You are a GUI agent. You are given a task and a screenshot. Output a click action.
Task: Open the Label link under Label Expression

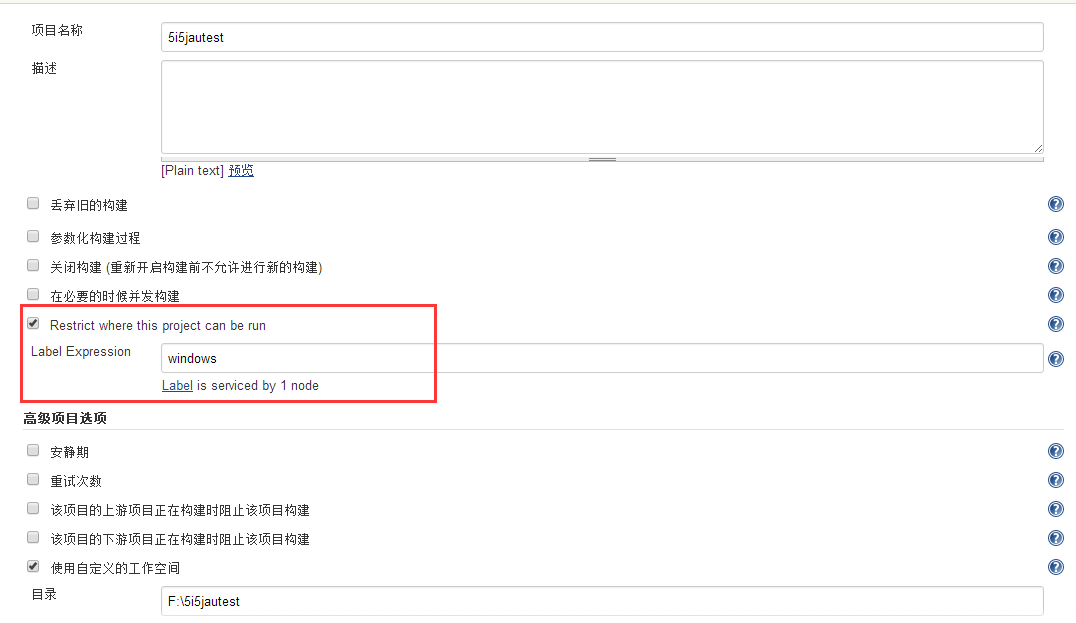click(177, 386)
